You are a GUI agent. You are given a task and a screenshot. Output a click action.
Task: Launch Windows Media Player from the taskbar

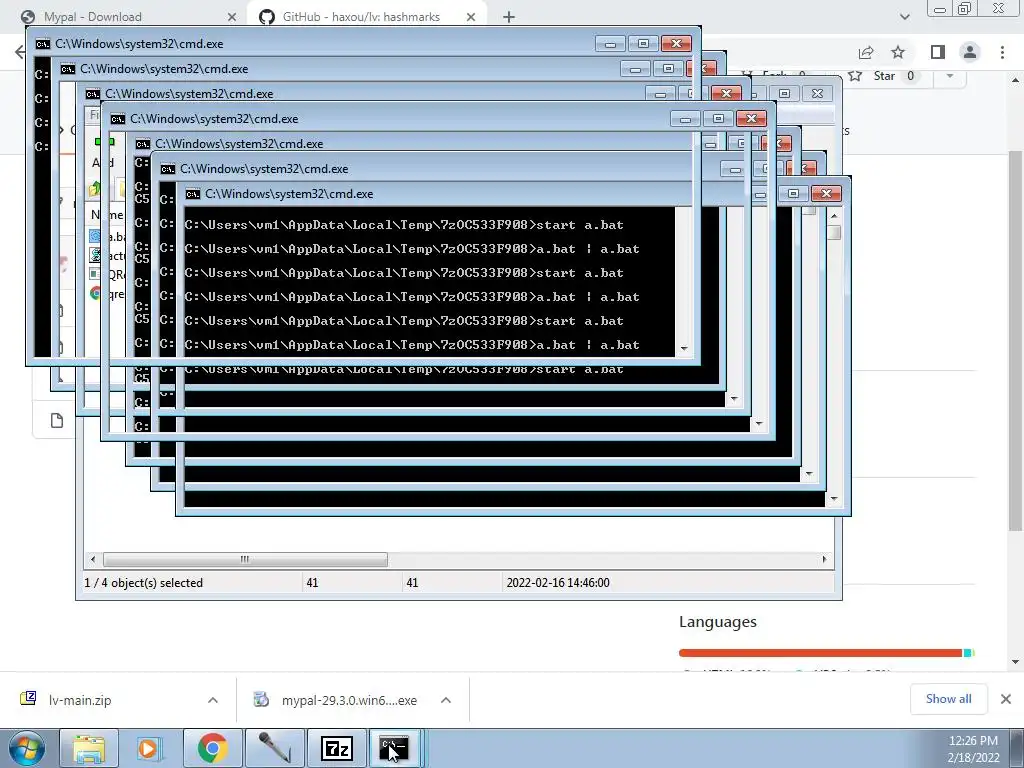148,748
